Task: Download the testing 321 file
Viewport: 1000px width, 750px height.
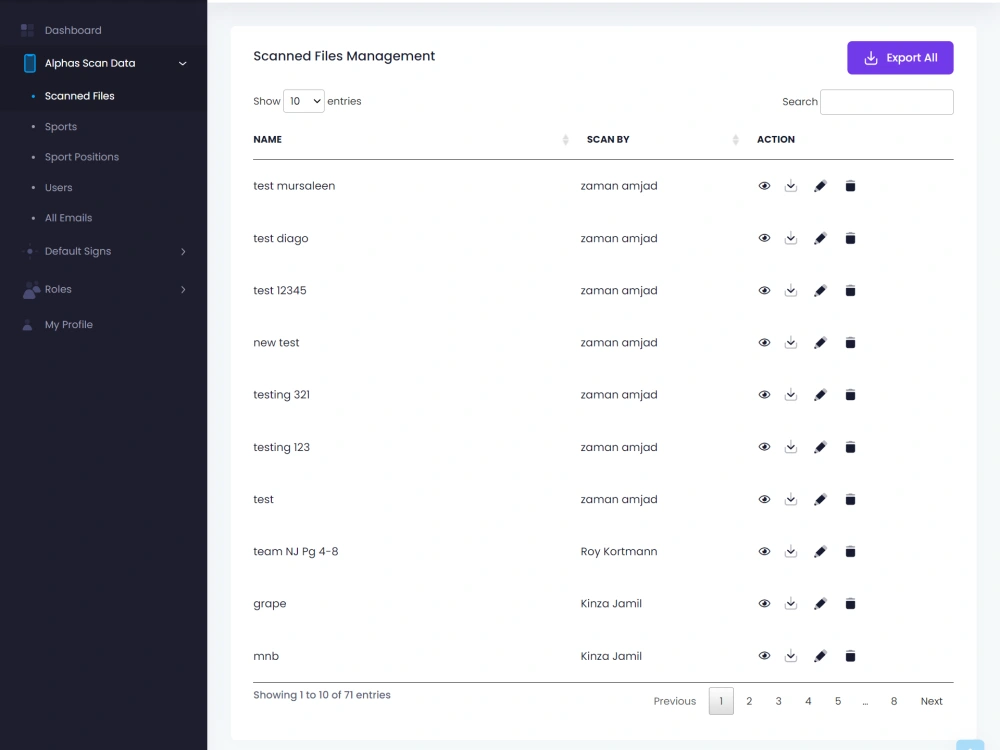Action: tap(791, 395)
